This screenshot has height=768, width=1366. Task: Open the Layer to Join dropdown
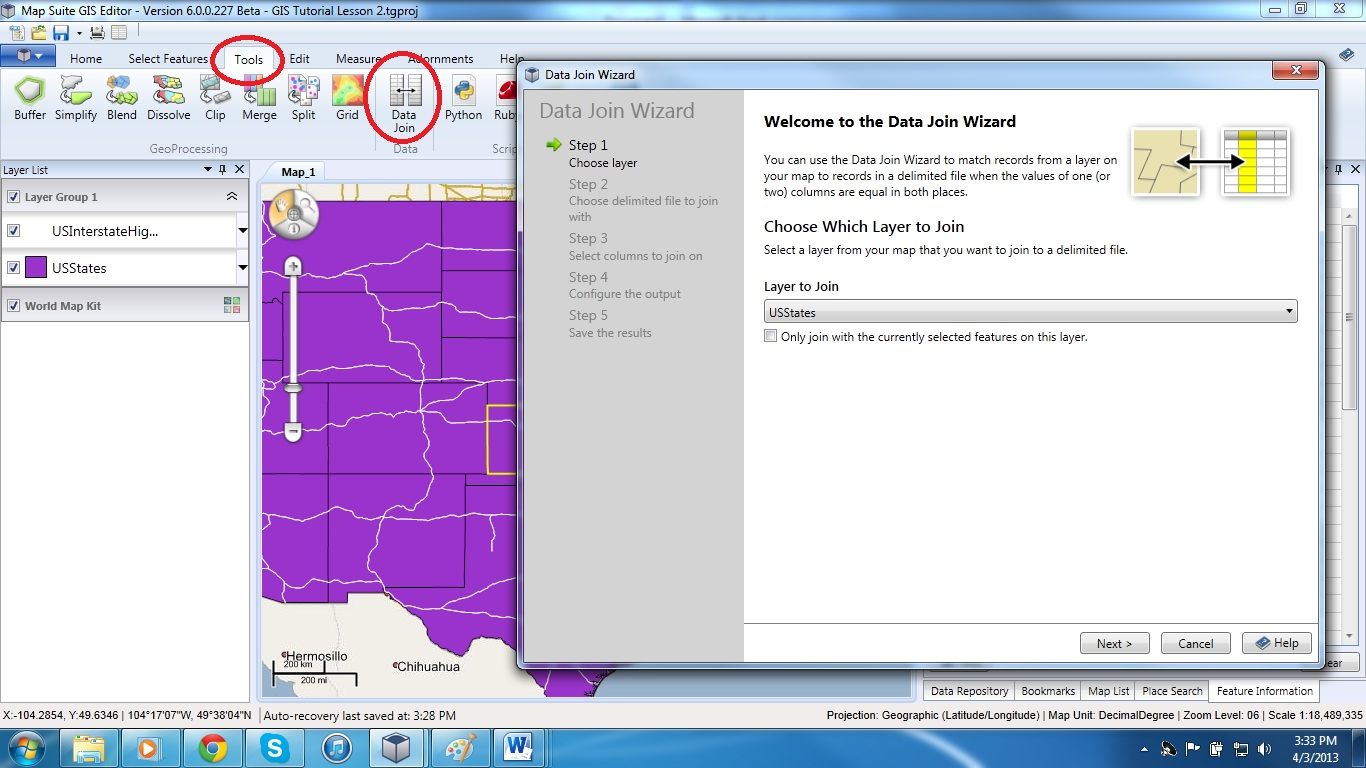pyautogui.click(x=1030, y=312)
